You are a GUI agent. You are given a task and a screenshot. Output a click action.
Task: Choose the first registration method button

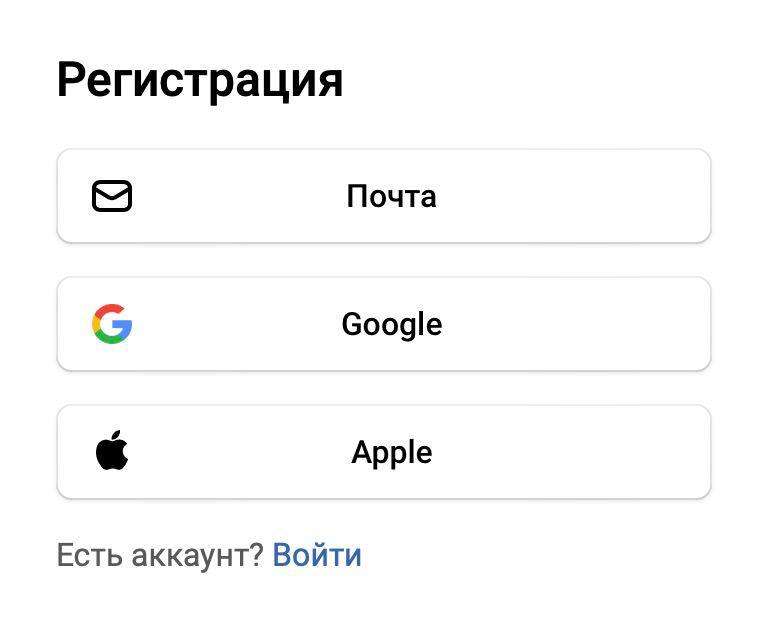point(383,196)
